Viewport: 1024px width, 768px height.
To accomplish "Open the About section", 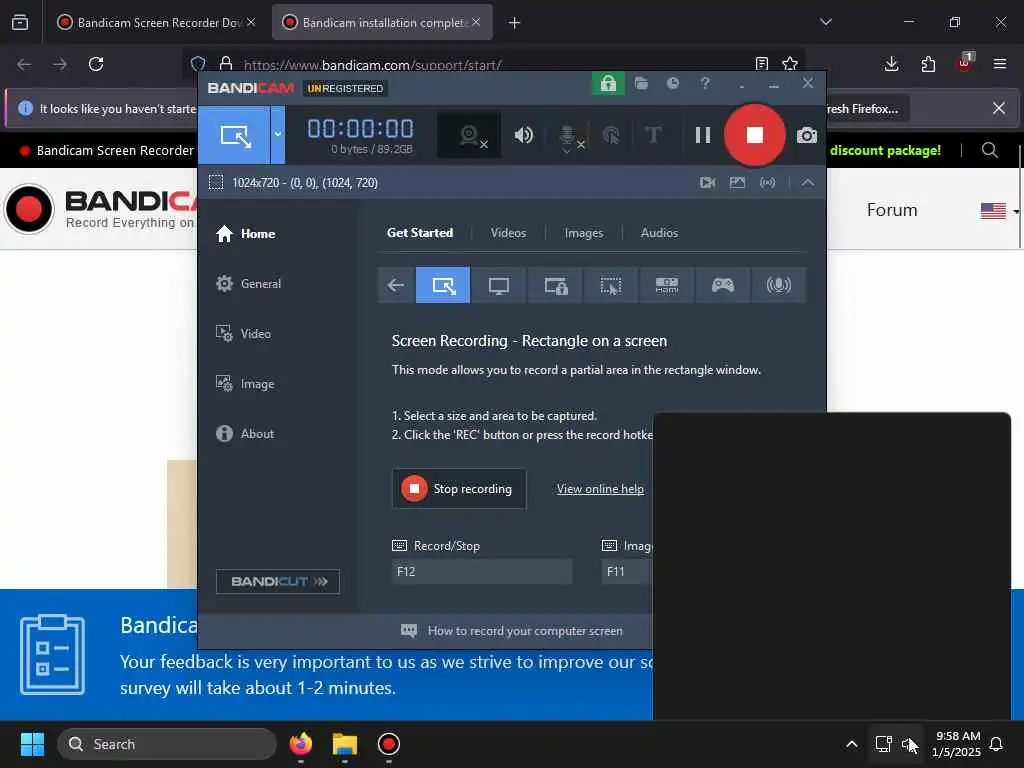I will coord(245,434).
